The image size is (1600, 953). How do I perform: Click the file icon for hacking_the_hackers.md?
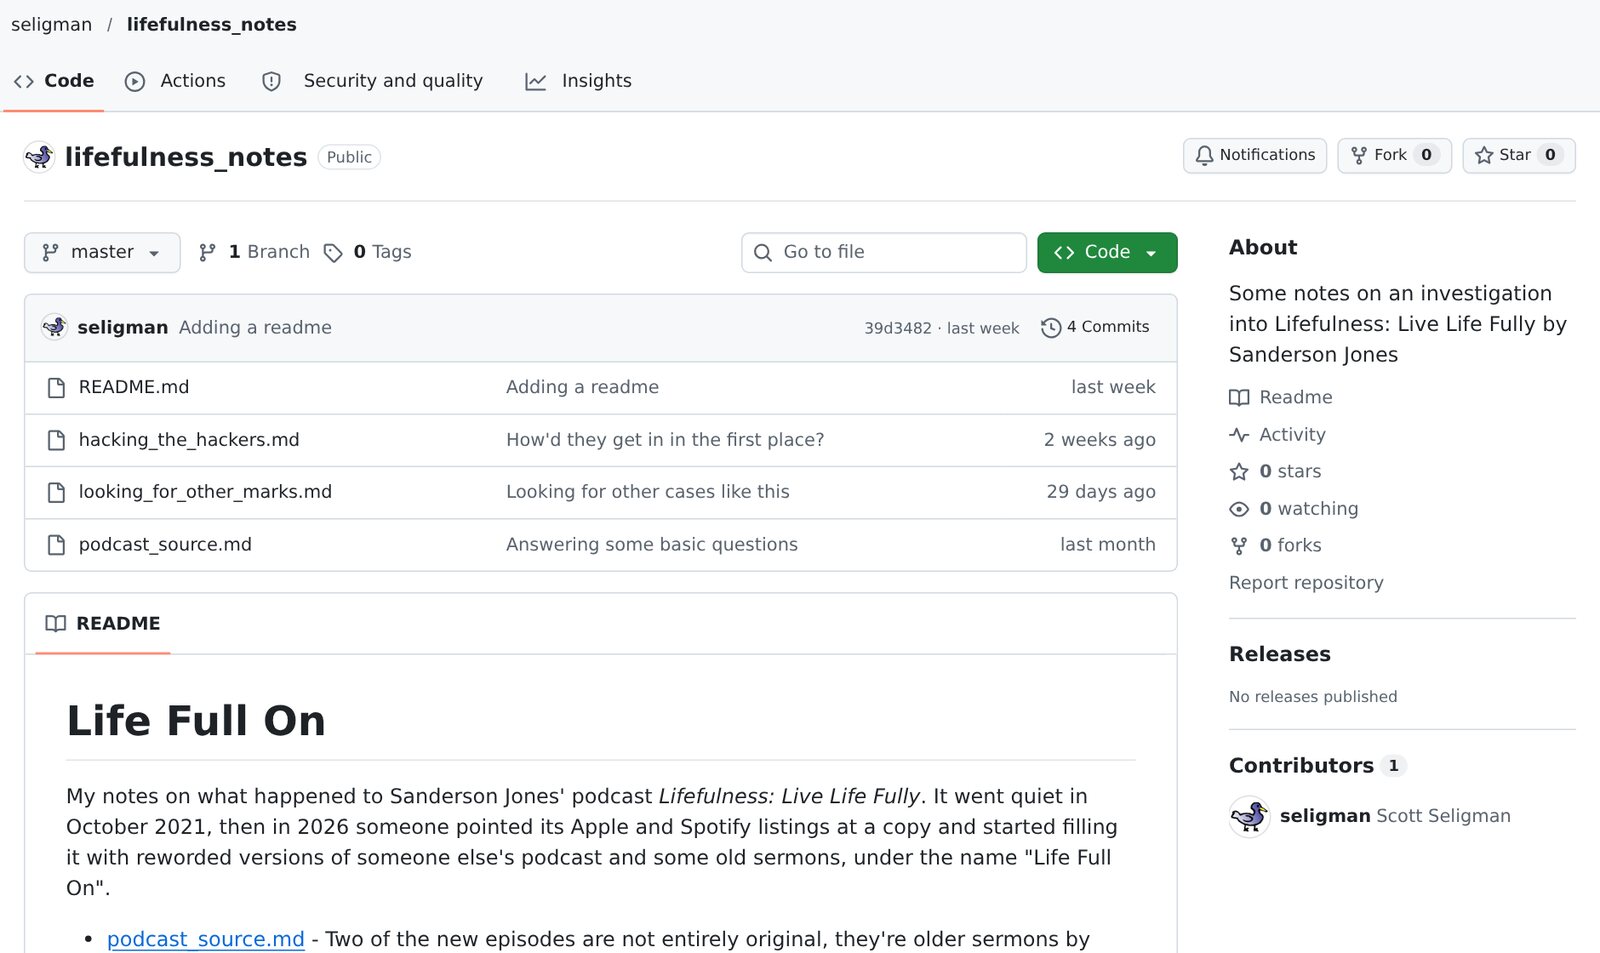coord(57,440)
